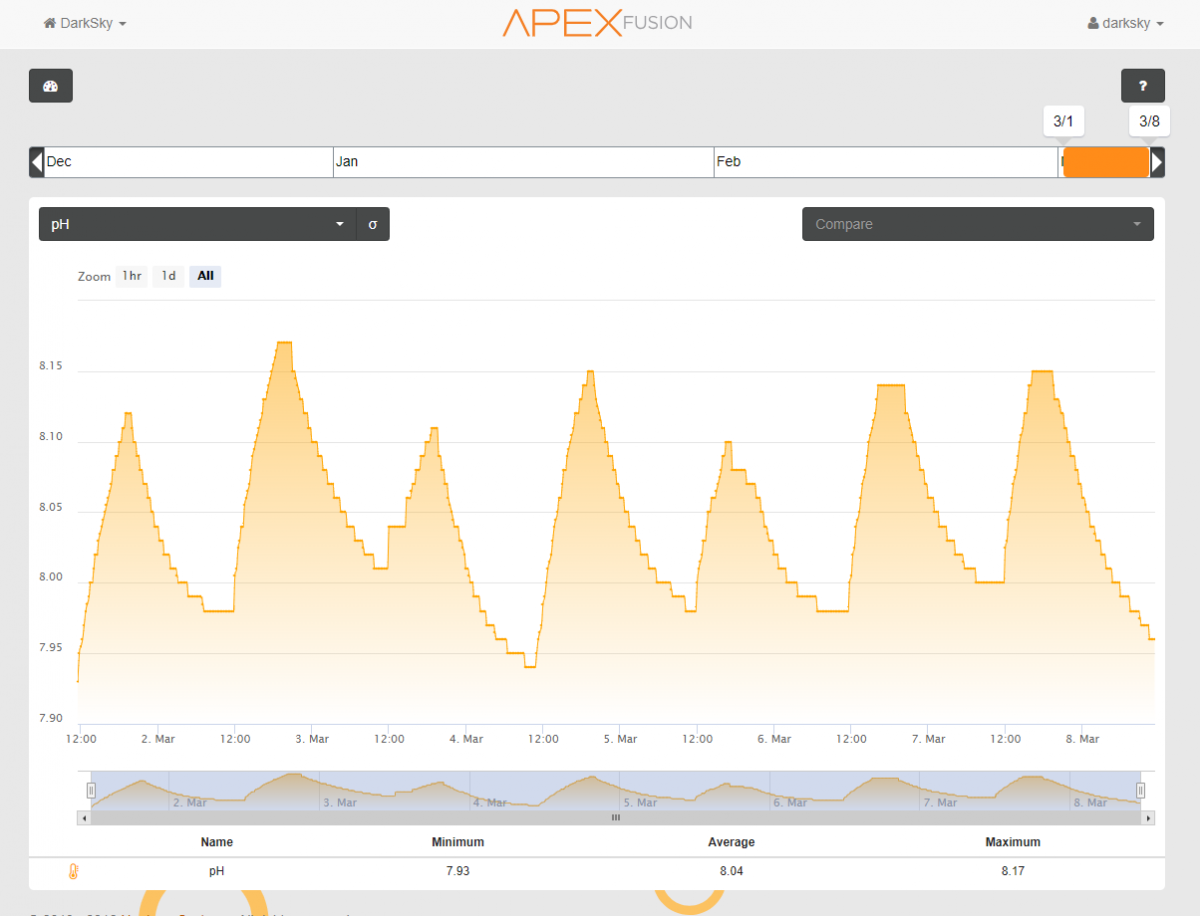Click the 8.15 y-axis label
Viewport: 1200px width, 916px height.
click(50, 366)
